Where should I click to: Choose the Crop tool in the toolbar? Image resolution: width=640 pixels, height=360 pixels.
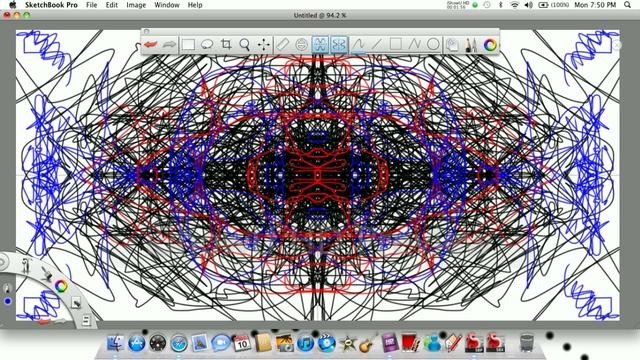click(226, 44)
